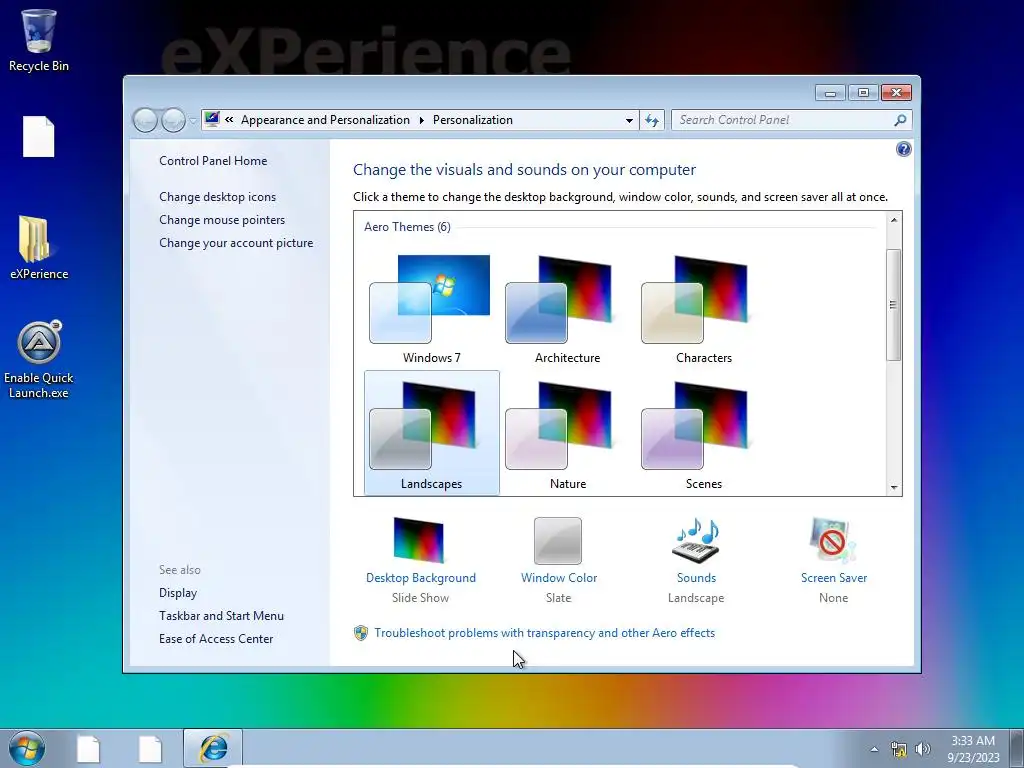Open Change mouse pointers link
Screen dimensions: 1024x768
[222, 219]
